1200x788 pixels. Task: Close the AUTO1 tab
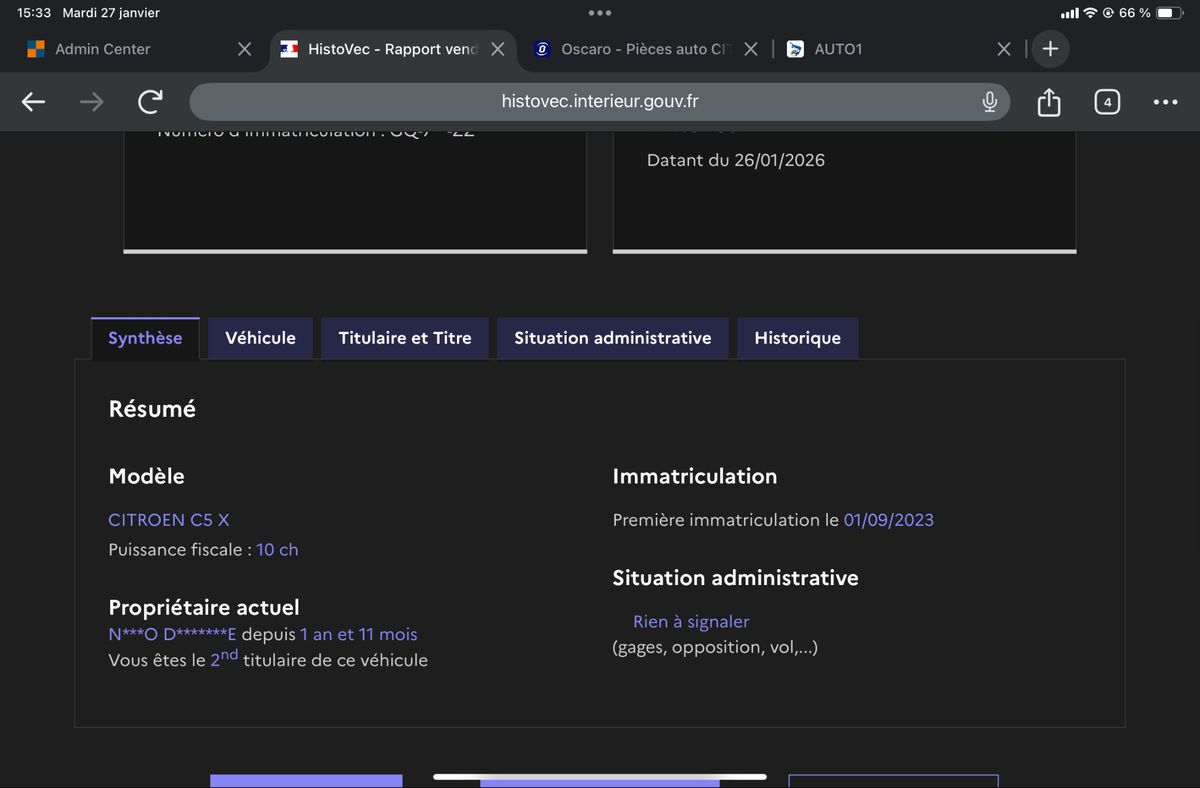(1004, 49)
